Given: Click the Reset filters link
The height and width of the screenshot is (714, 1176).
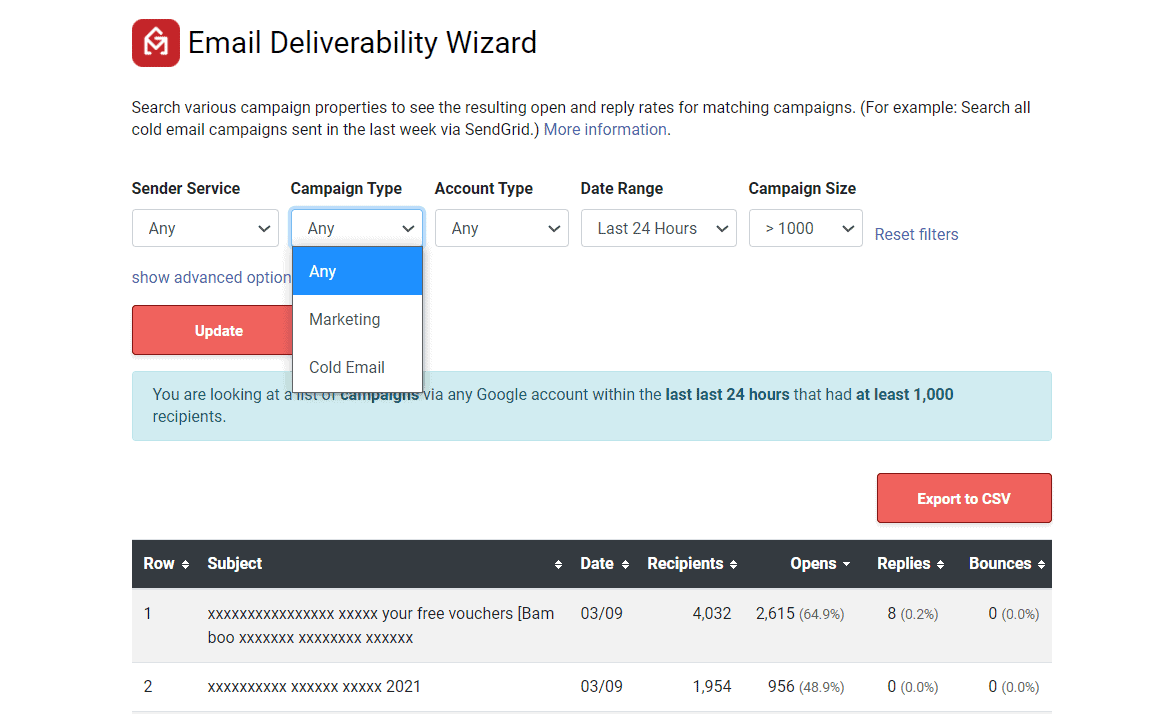Looking at the screenshot, I should click(x=916, y=234).
